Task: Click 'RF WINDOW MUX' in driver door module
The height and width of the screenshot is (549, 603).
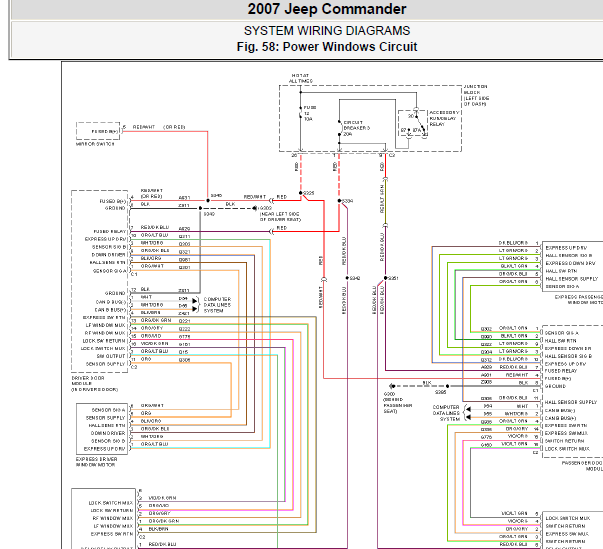Action: [x=105, y=333]
